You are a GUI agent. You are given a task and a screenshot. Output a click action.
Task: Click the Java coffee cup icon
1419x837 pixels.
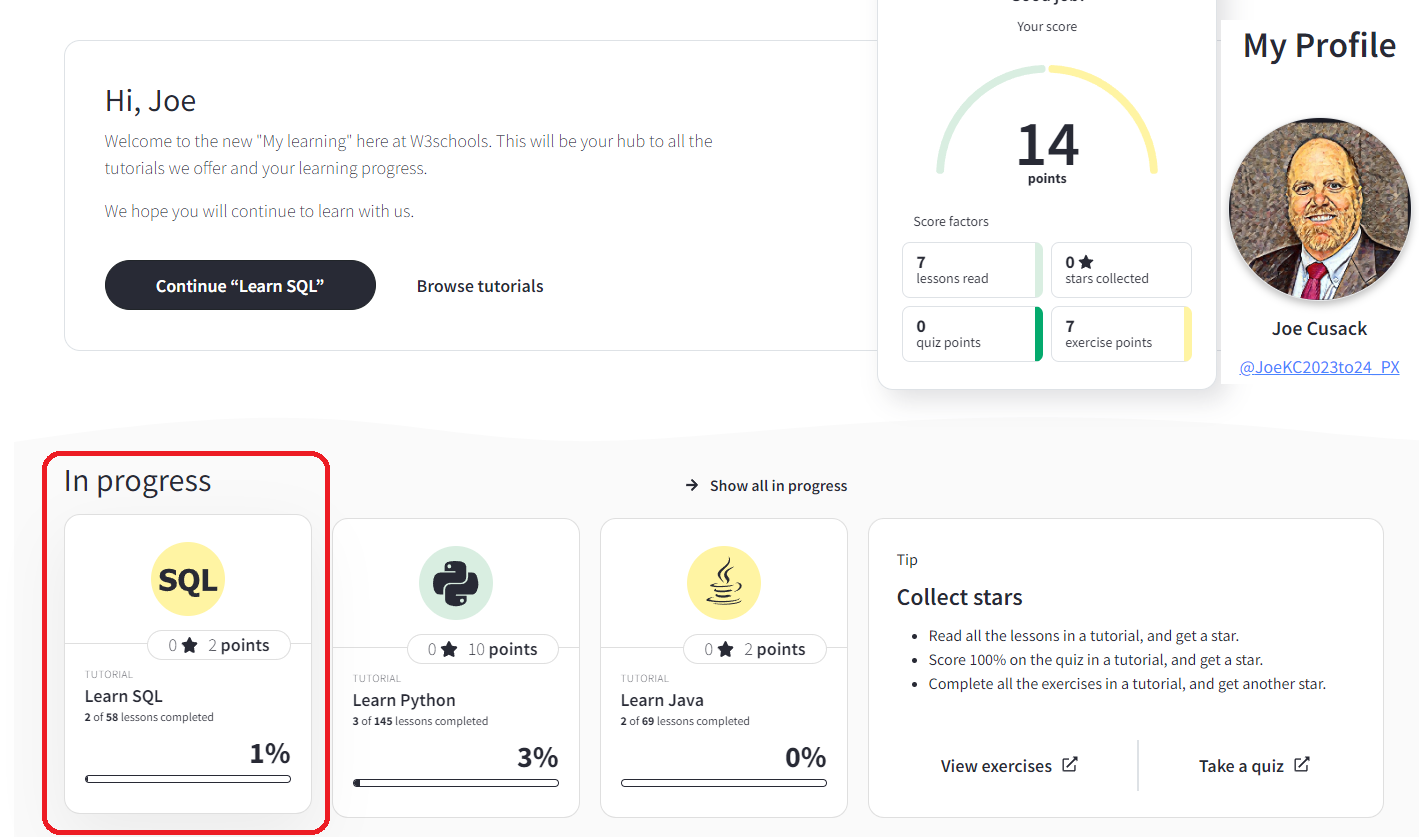pos(724,584)
